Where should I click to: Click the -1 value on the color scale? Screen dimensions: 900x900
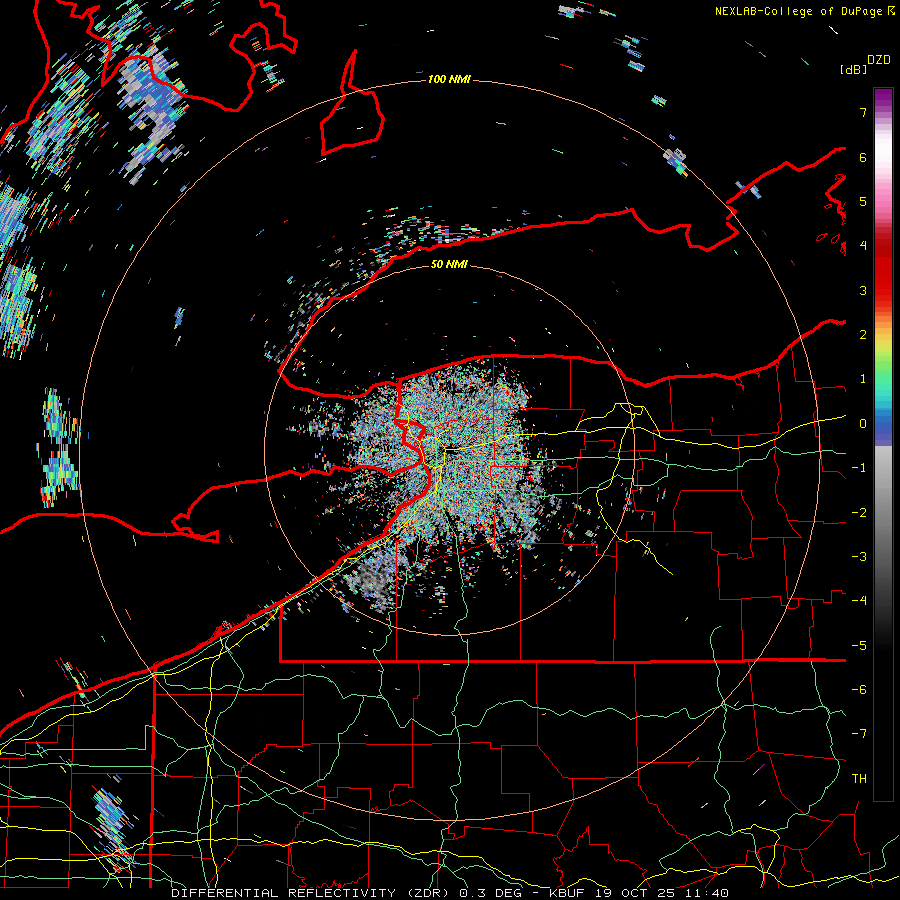[x=859, y=468]
